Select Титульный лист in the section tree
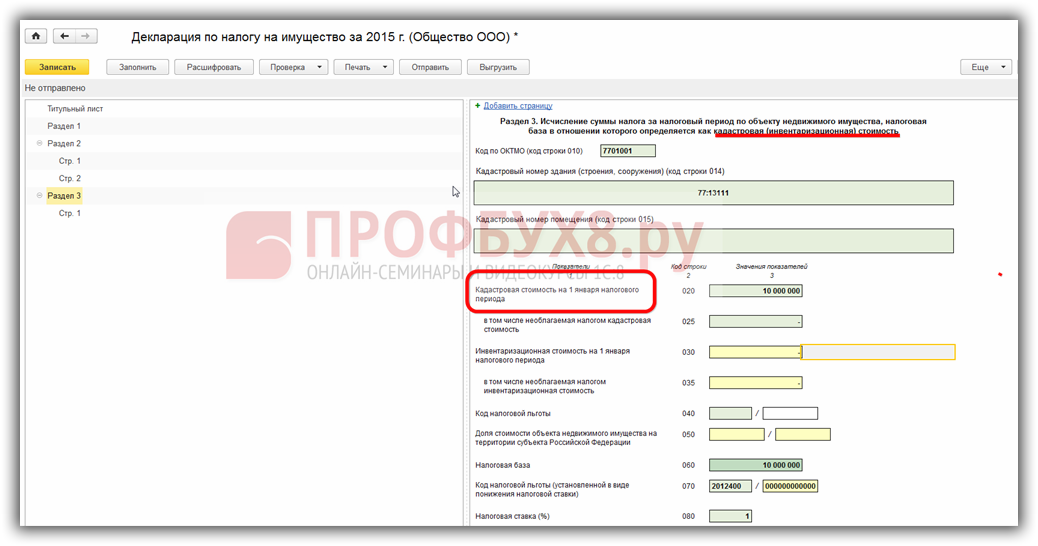1038x546 pixels. coord(75,108)
